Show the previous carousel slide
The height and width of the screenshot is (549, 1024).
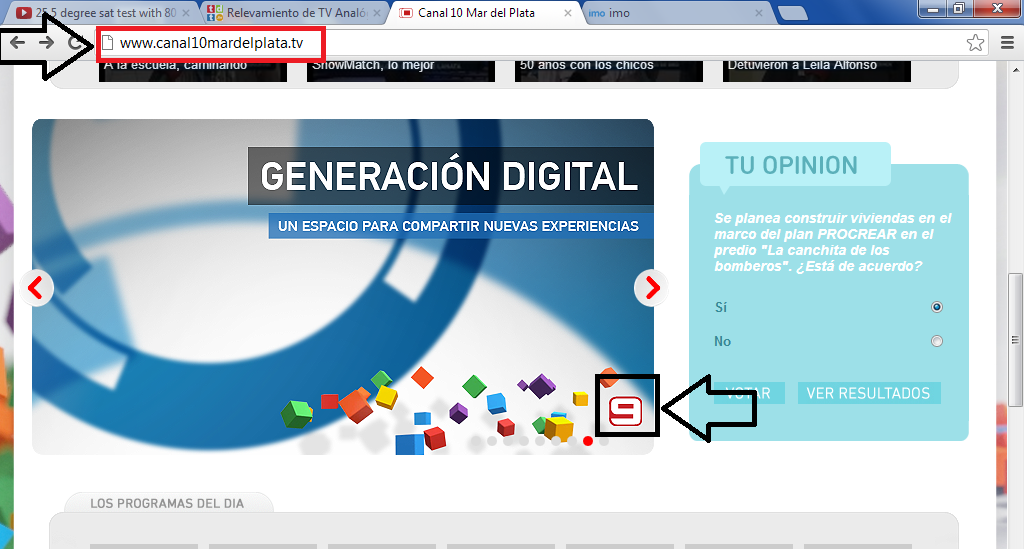(x=36, y=287)
